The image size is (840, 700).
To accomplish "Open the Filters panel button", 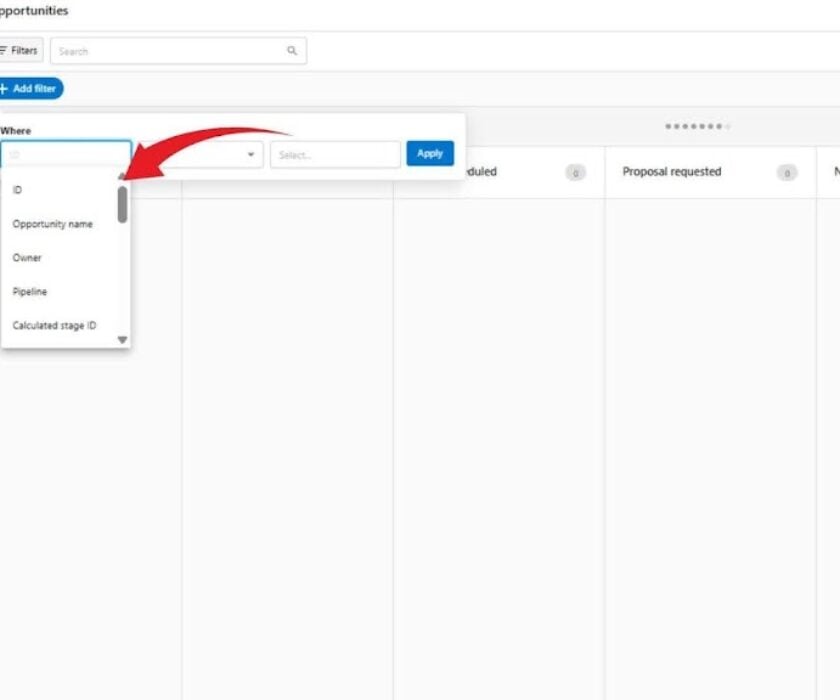I will click(20, 50).
